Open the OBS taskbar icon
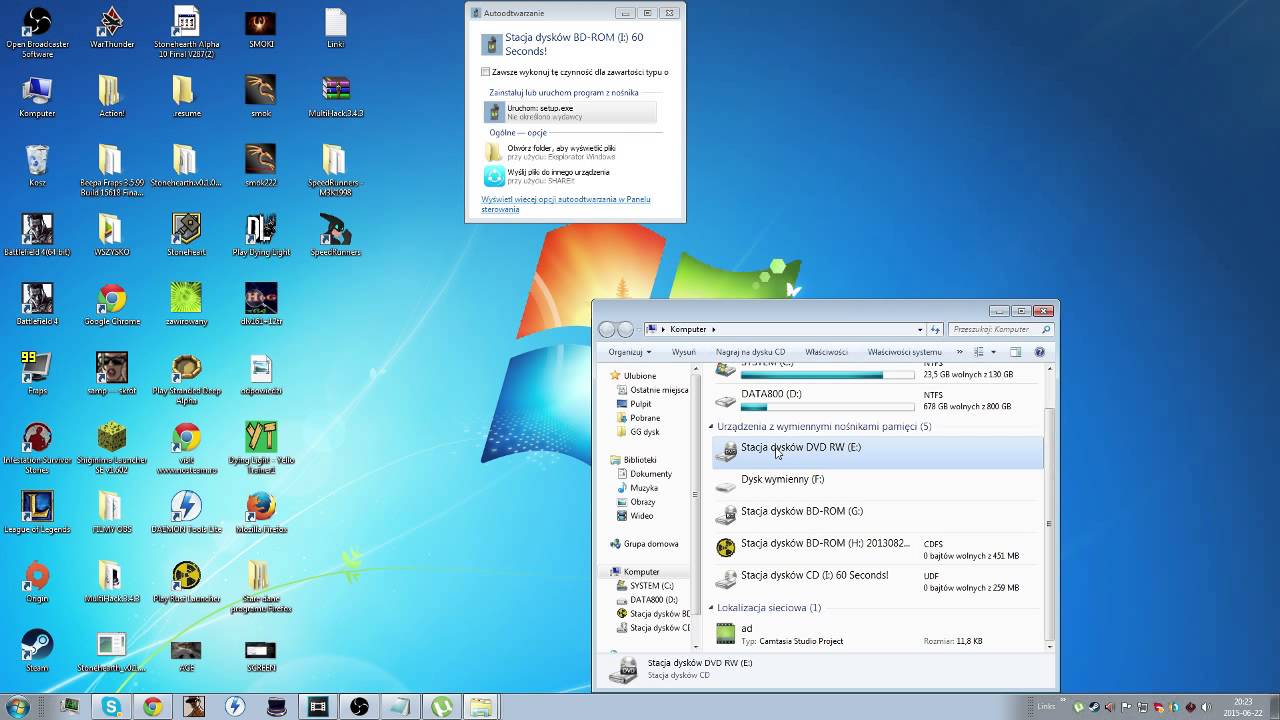Viewport: 1280px width, 720px height. 358,707
